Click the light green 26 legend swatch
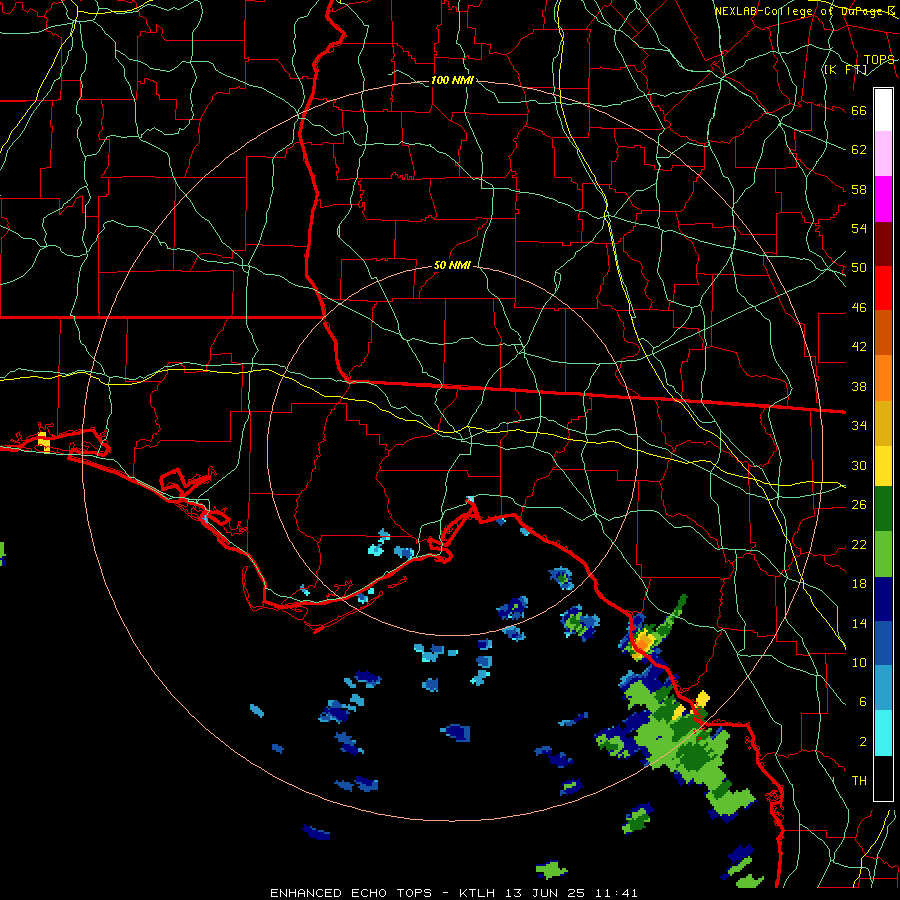The width and height of the screenshot is (900, 900). (x=883, y=554)
